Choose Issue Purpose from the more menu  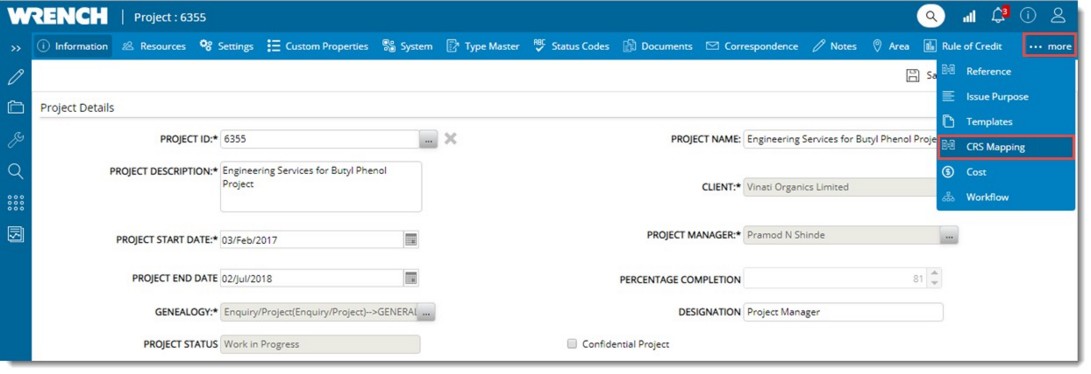(x=1005, y=97)
